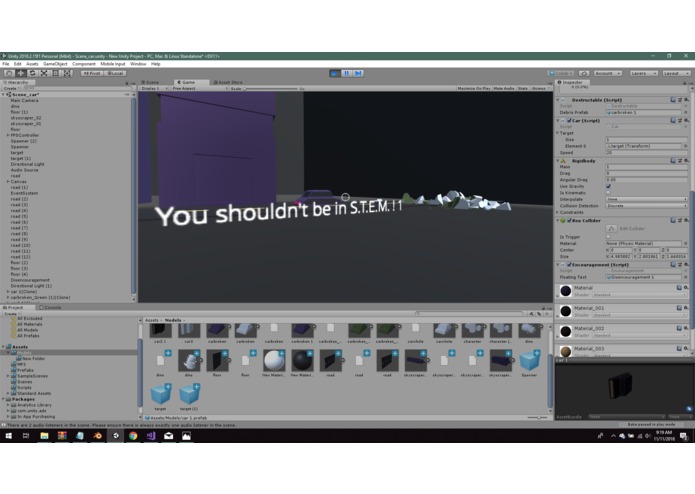Toggle Mute Audio in Game view
Image resolution: width=695 pixels, height=494 pixels.
[504, 88]
